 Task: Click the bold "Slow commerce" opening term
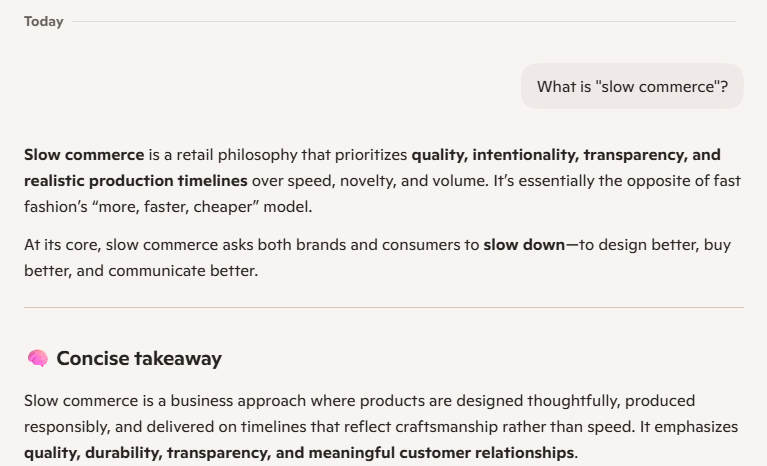point(84,155)
